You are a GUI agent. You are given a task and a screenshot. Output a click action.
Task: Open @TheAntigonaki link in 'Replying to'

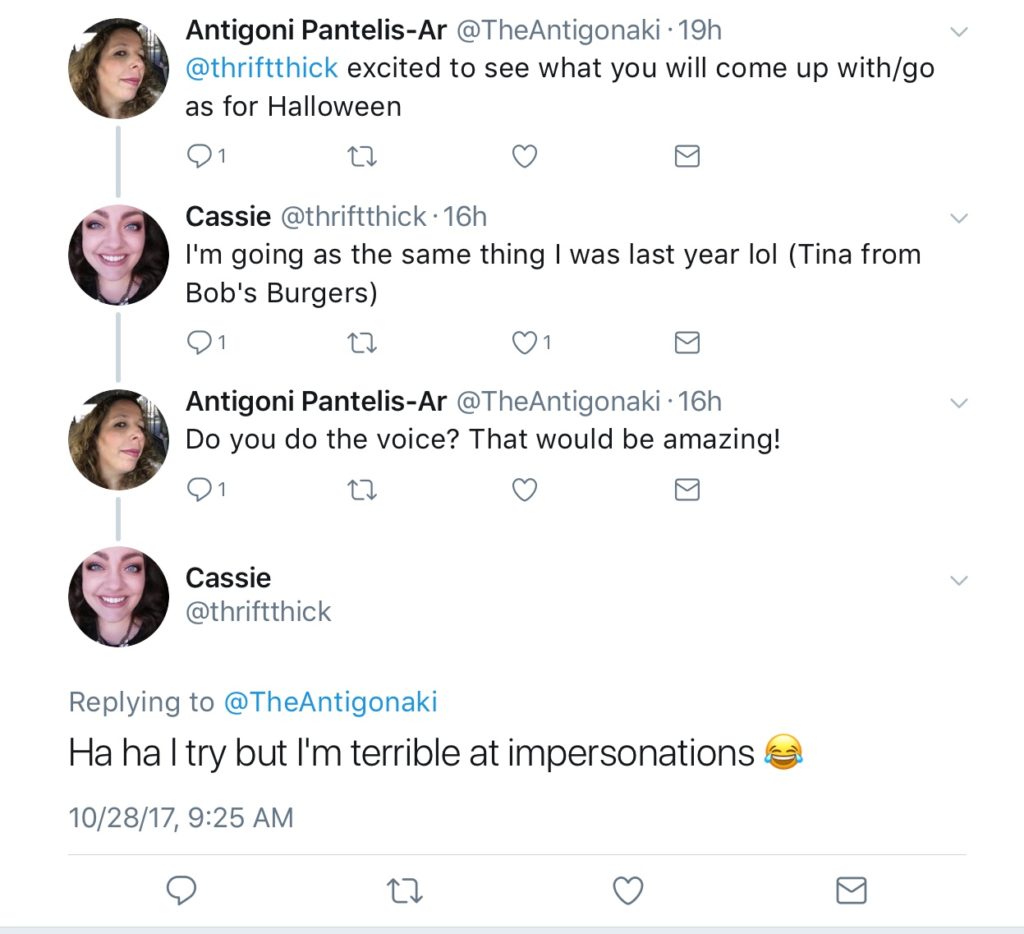(x=331, y=703)
